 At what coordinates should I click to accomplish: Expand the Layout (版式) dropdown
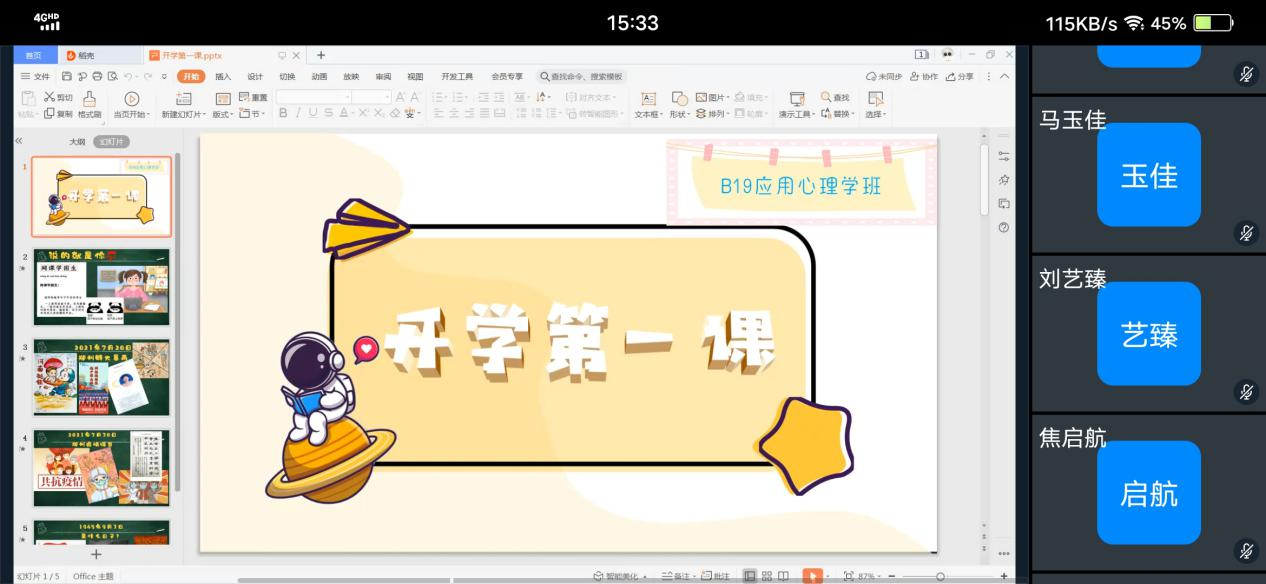[x=224, y=114]
